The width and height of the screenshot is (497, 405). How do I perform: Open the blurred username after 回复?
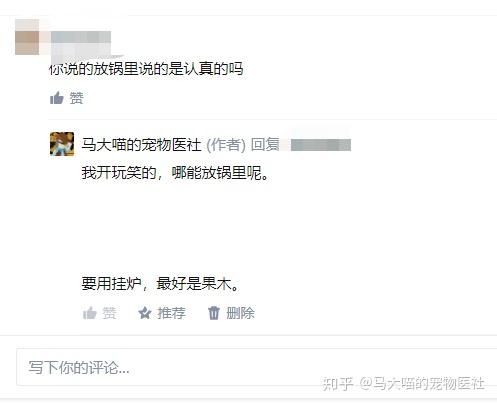click(x=320, y=145)
